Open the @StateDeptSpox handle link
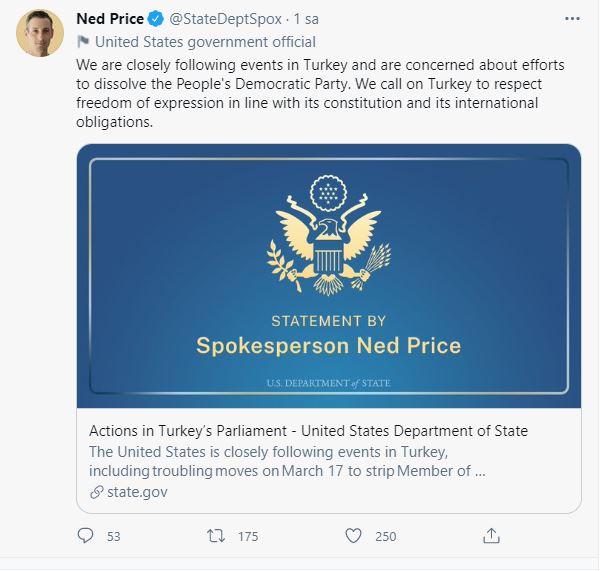The width and height of the screenshot is (605, 571). [223, 19]
